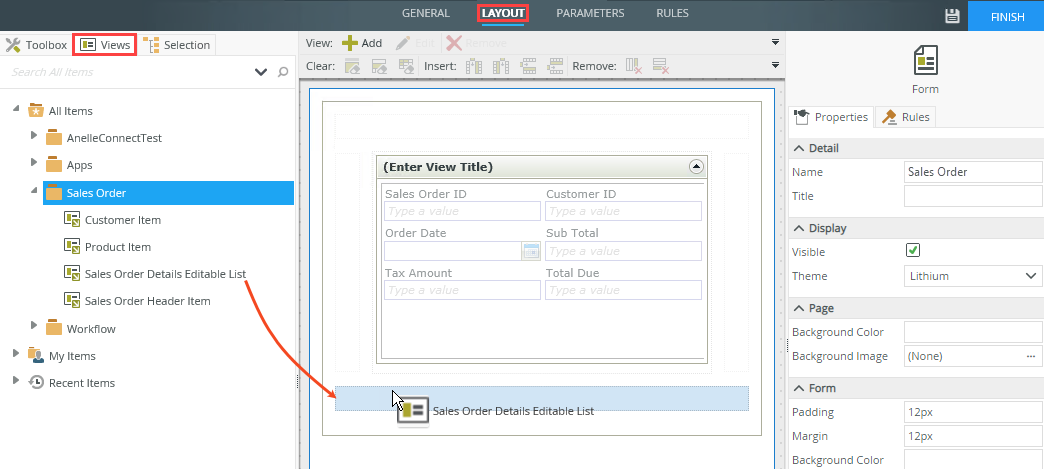Open the Theme dropdown showing Lithium

tap(972, 276)
